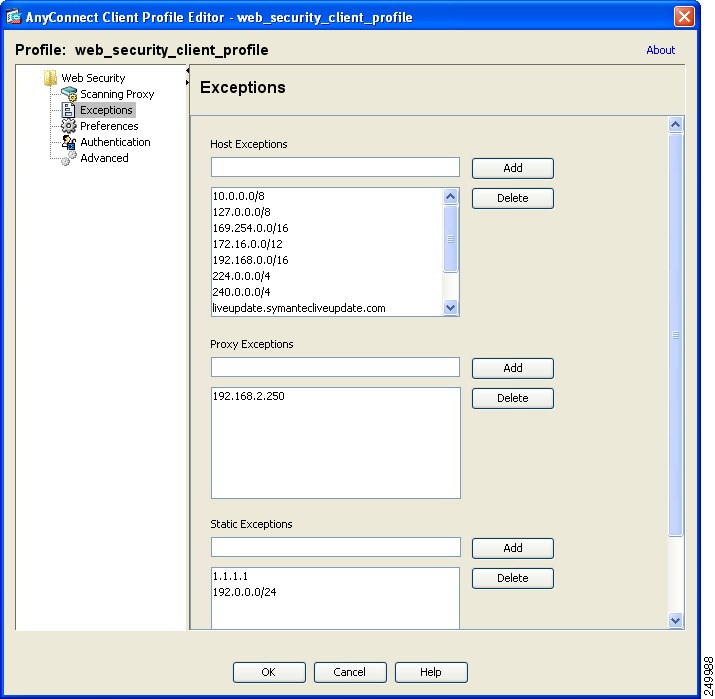Select 240.0.0.0/4 host entry
This screenshot has width=715, height=699.
327,292
